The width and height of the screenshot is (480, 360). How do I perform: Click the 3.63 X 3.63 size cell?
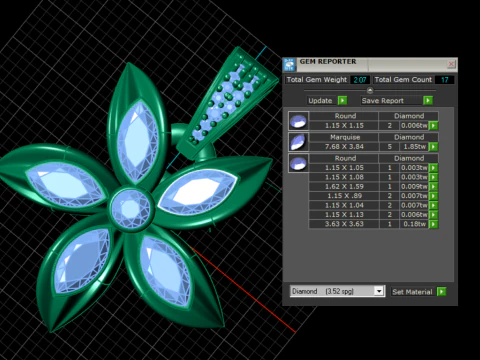click(x=344, y=224)
